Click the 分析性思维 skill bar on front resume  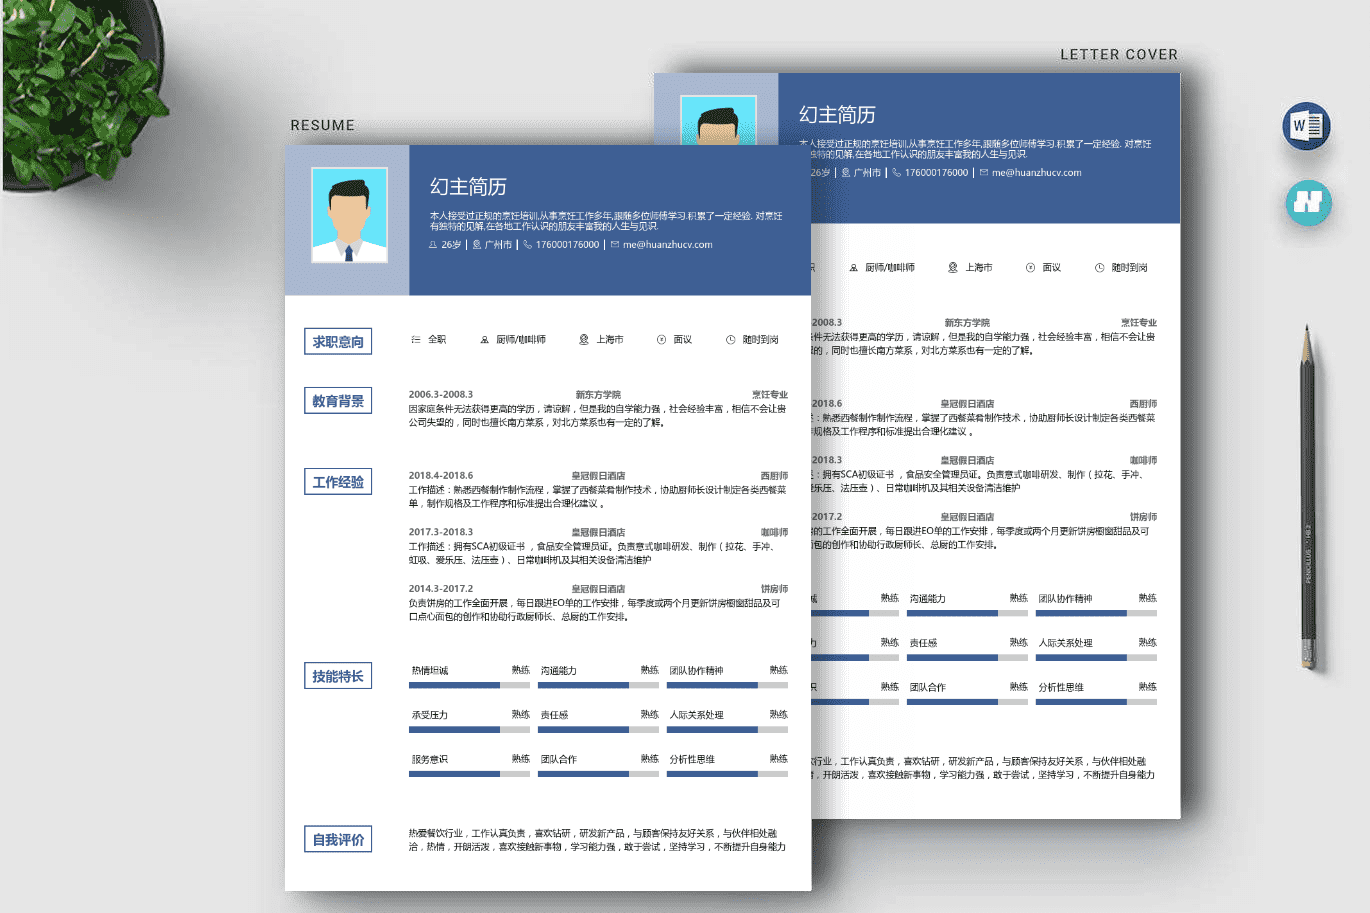727,774
